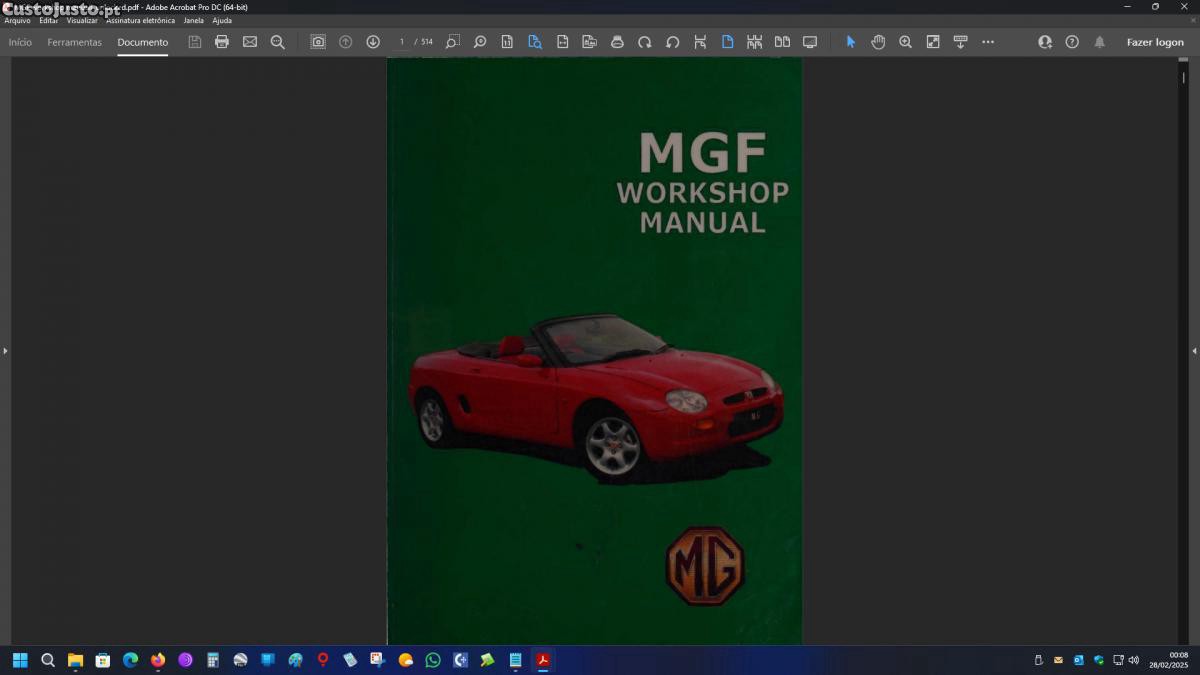Open the Visualizar menu

(82, 20)
